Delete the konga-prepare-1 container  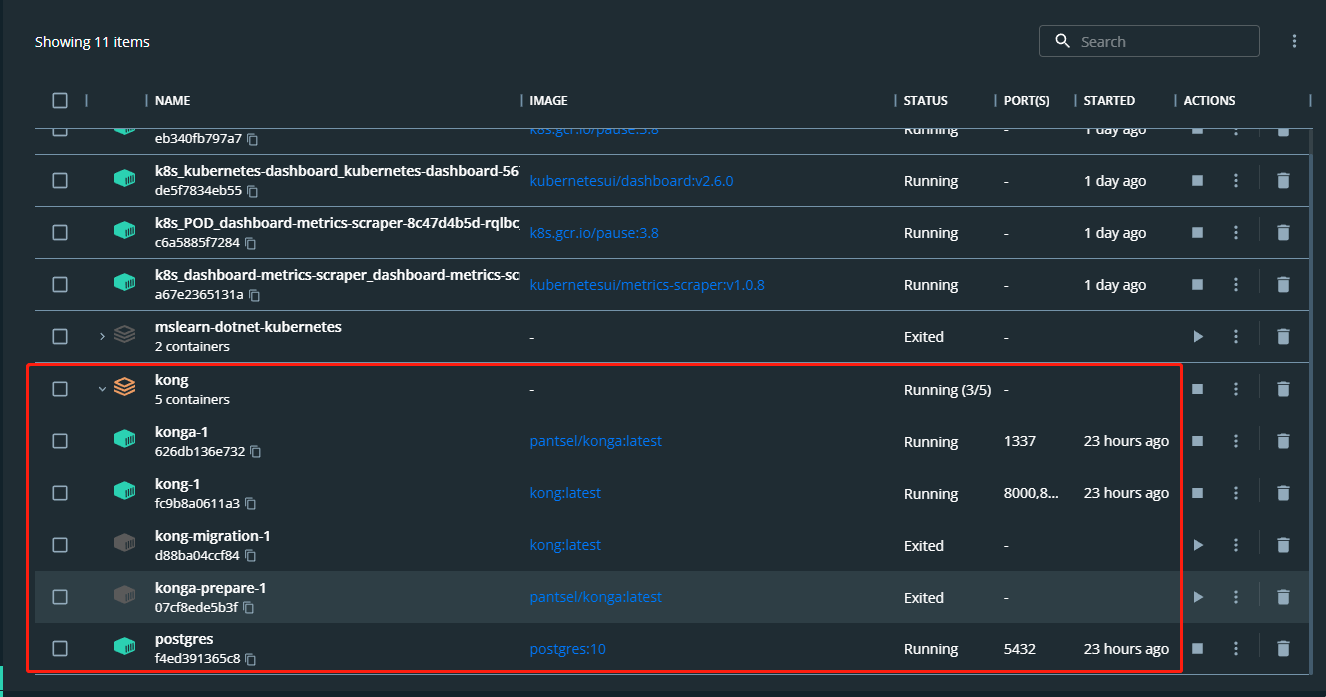coord(1283,597)
